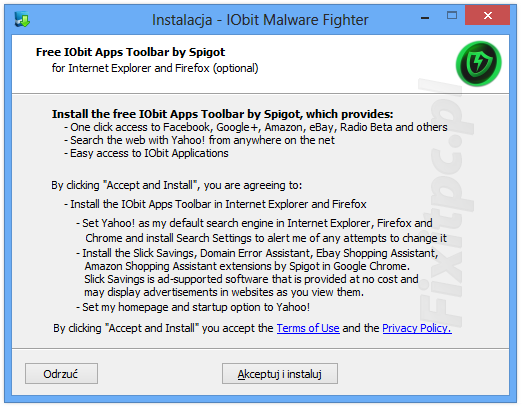Viewport: 522px width, 407px height.
Task: Open the Privacy Policy link
Action: [417, 328]
